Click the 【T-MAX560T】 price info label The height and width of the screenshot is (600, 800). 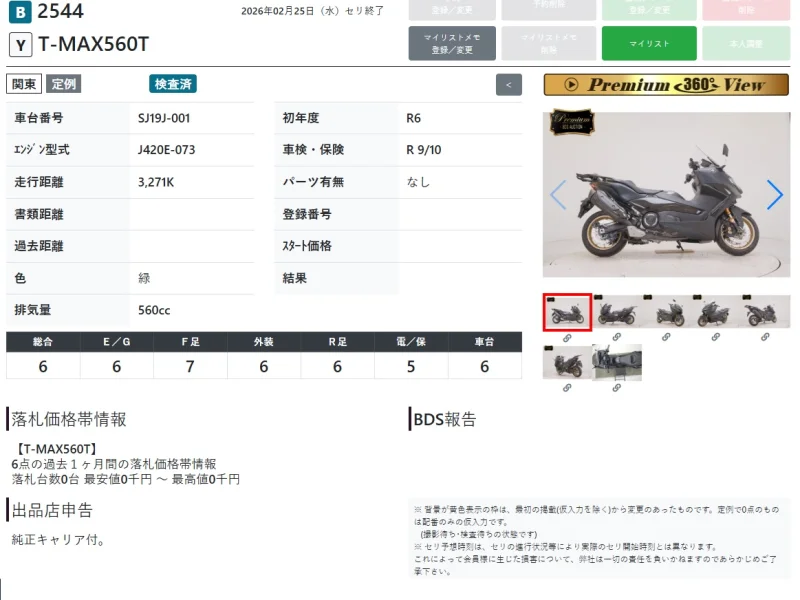tap(56, 449)
